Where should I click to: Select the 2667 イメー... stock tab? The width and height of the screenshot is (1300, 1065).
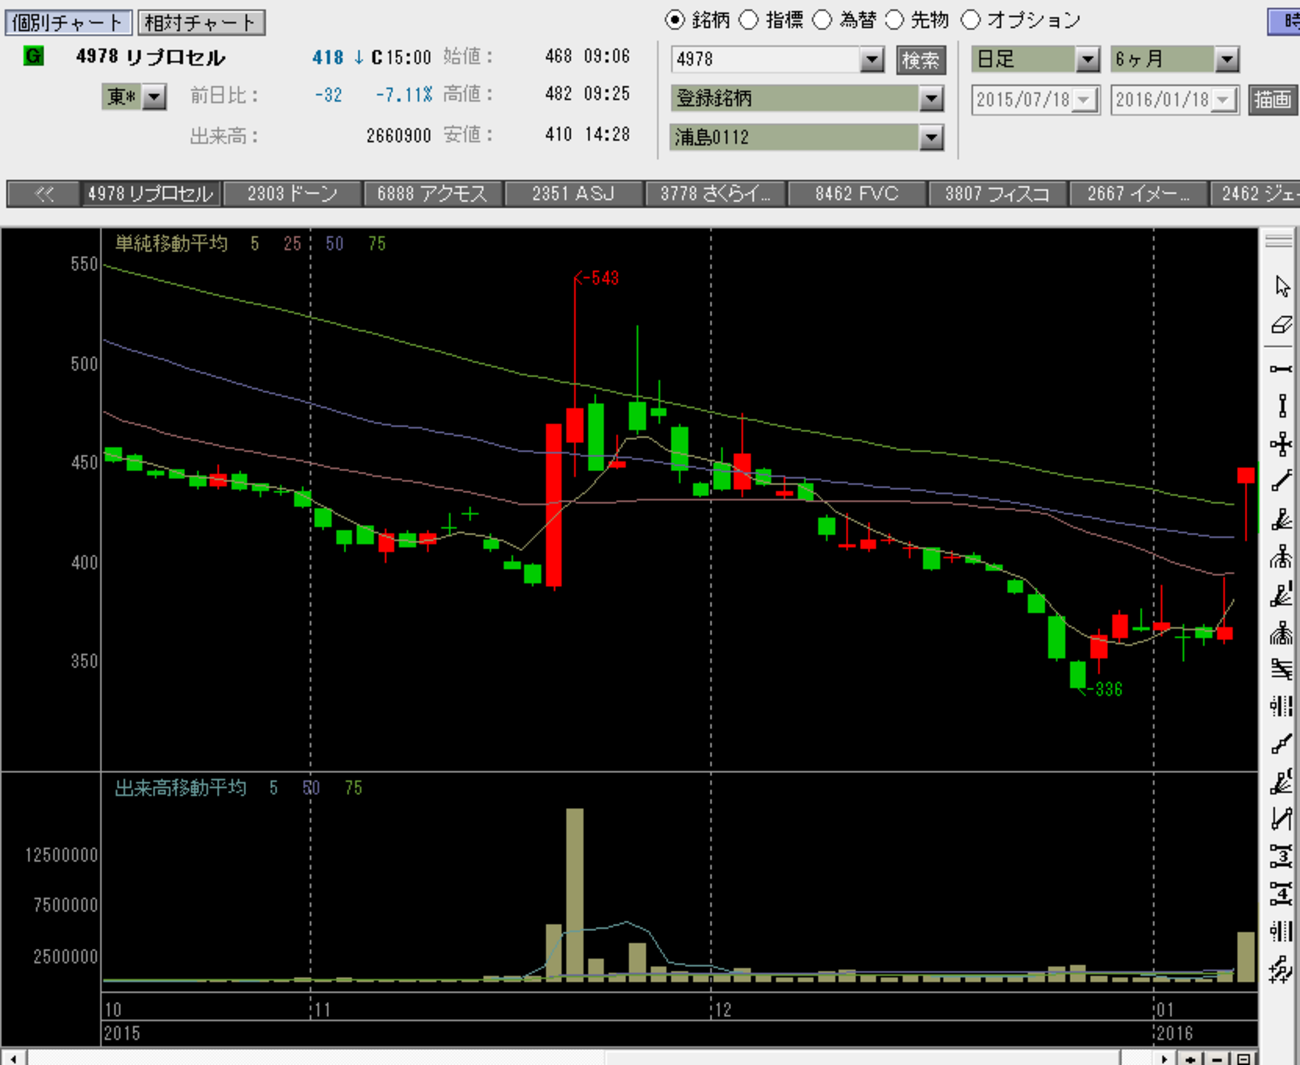pos(1138,194)
